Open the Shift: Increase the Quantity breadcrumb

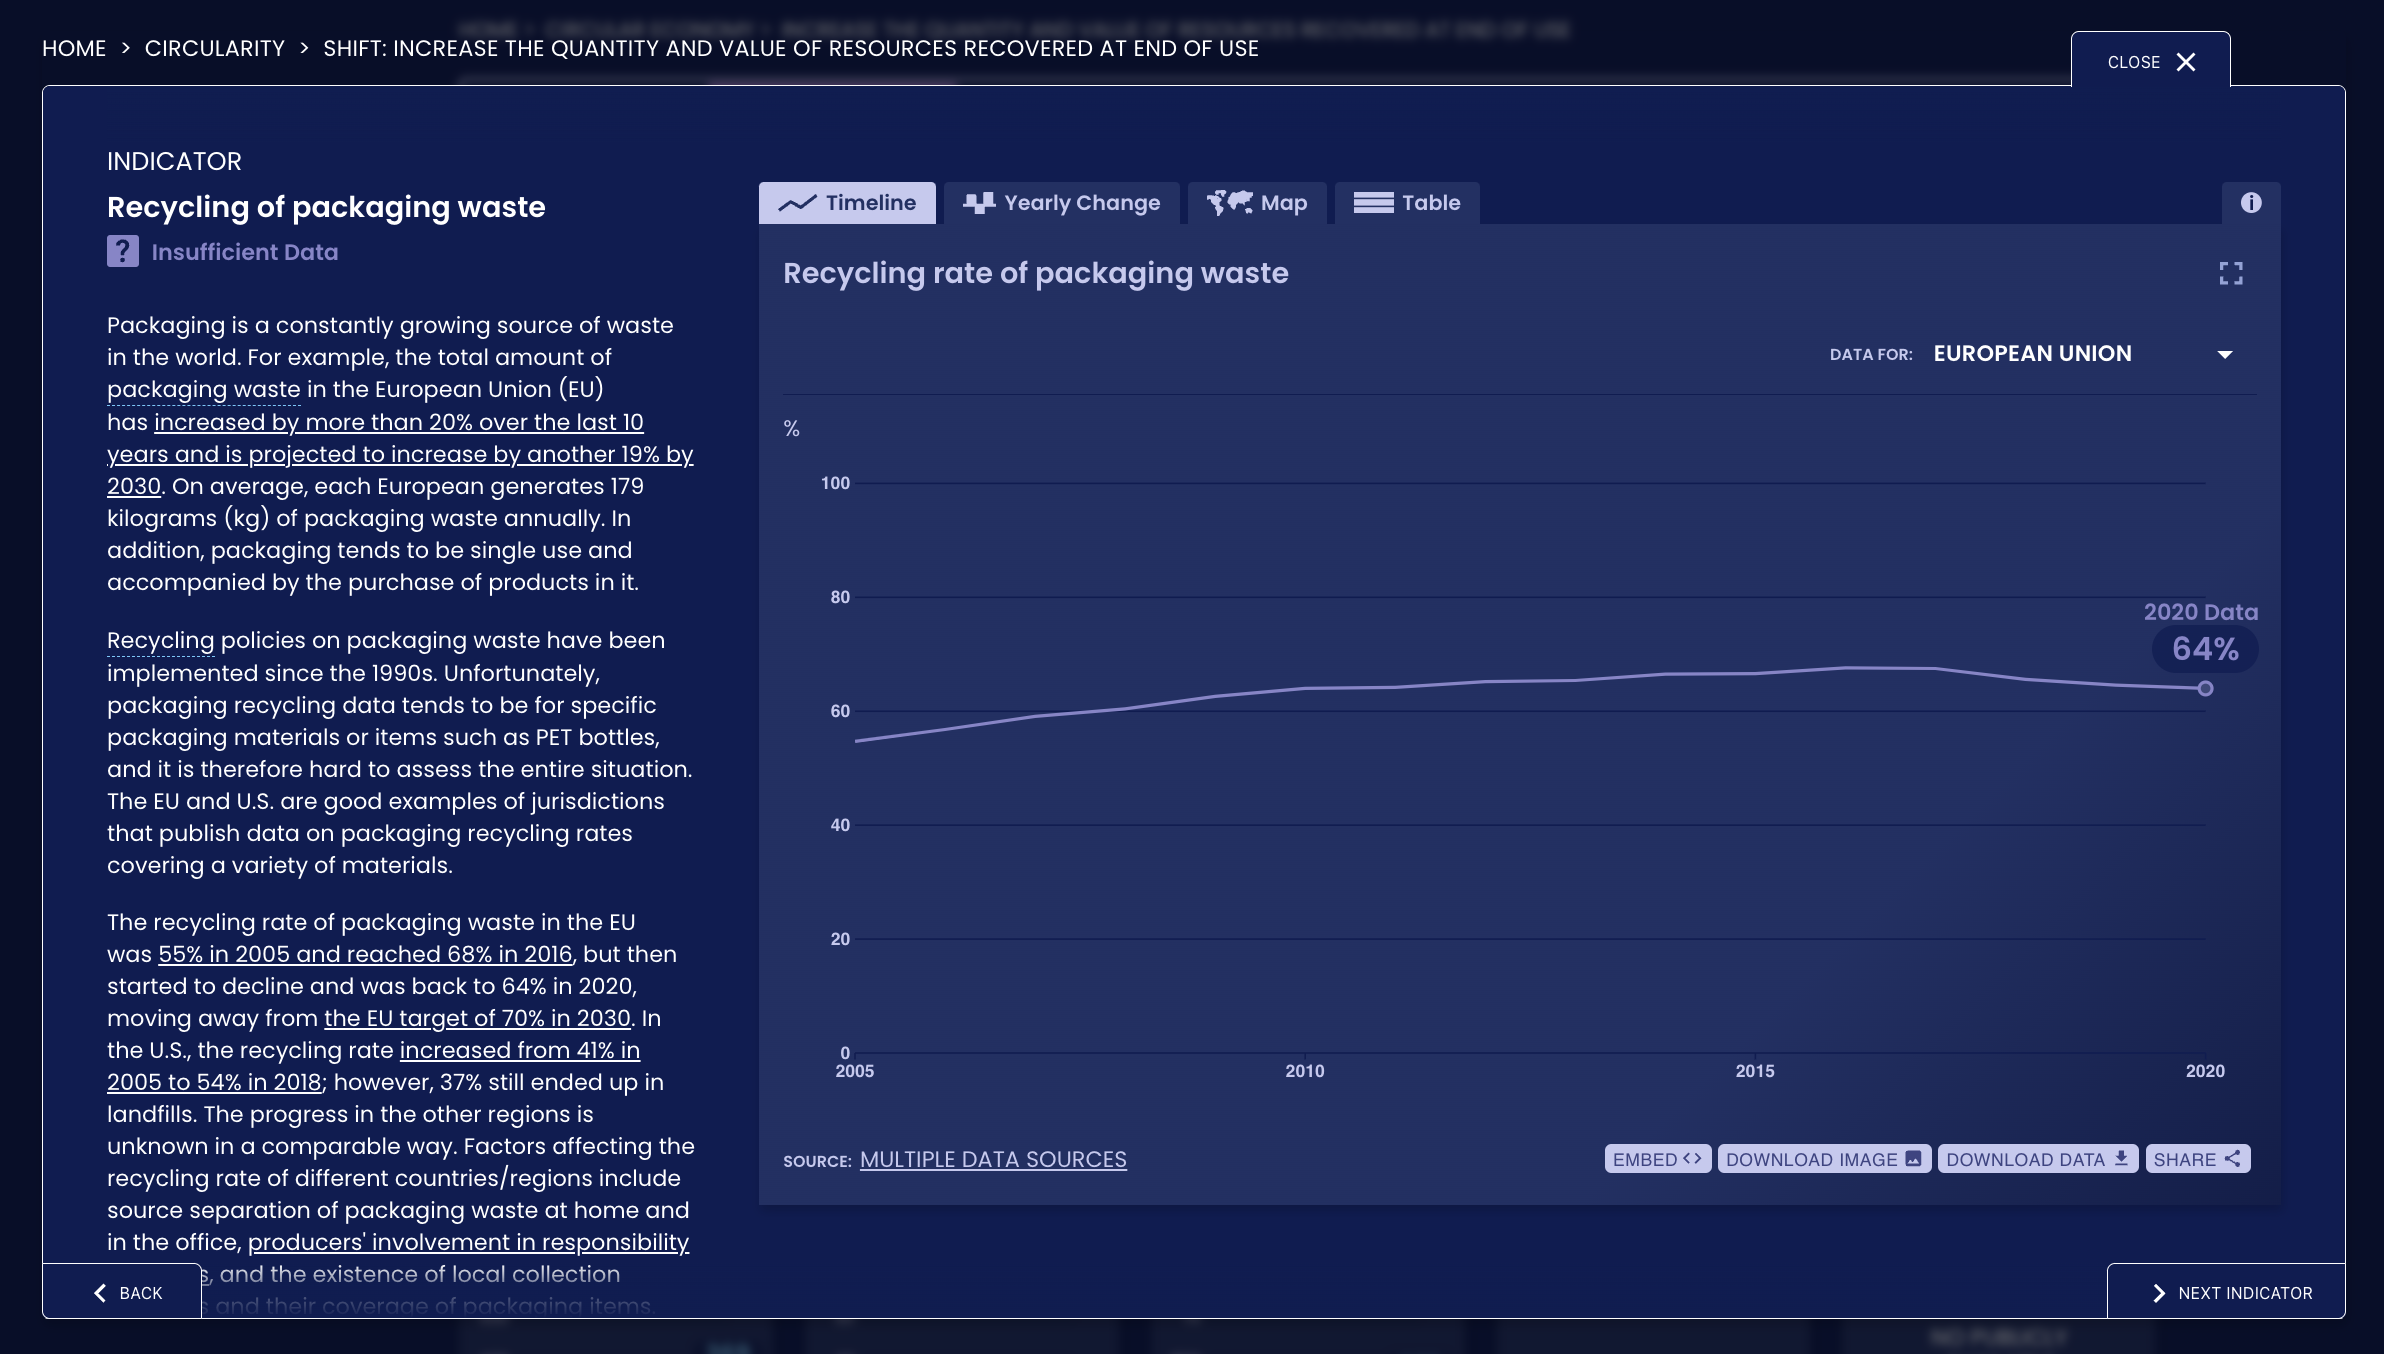791,48
